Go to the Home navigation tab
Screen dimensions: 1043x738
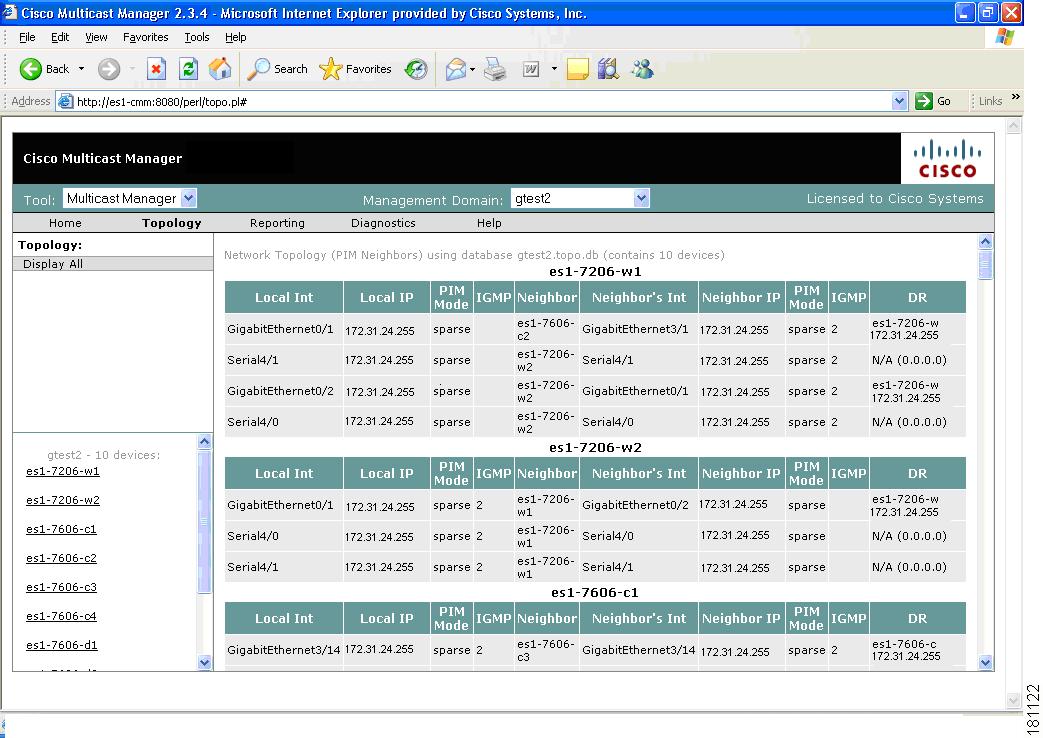[x=65, y=223]
